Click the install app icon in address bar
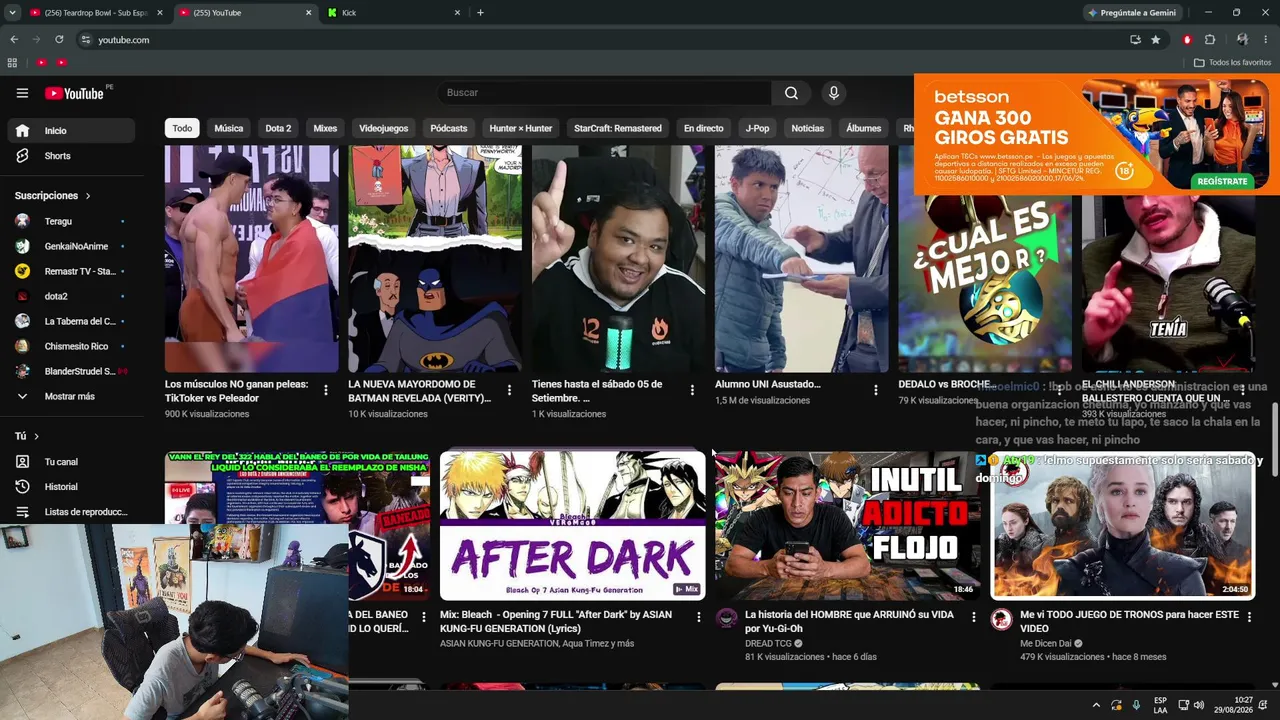The width and height of the screenshot is (1280, 720). tap(1135, 40)
